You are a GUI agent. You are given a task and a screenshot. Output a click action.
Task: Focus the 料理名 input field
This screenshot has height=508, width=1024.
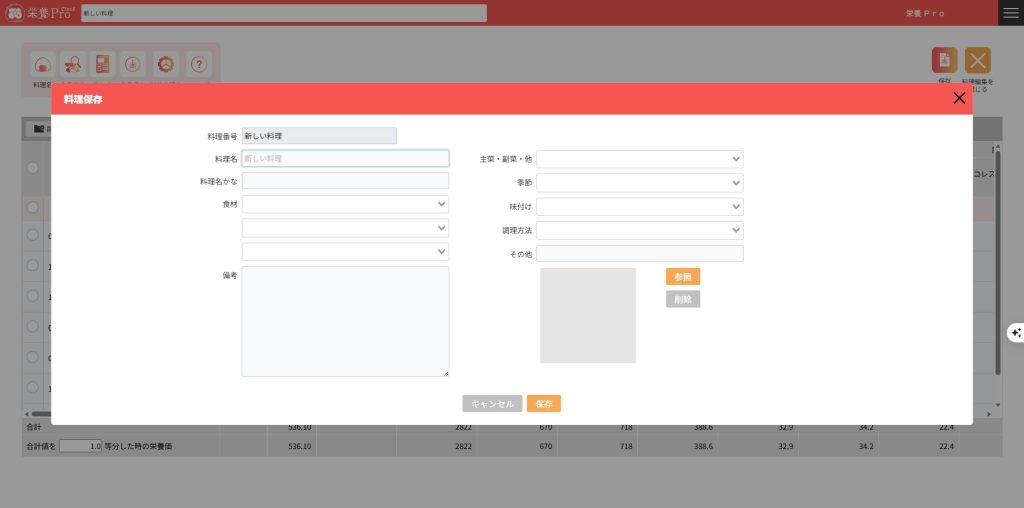tap(345, 159)
